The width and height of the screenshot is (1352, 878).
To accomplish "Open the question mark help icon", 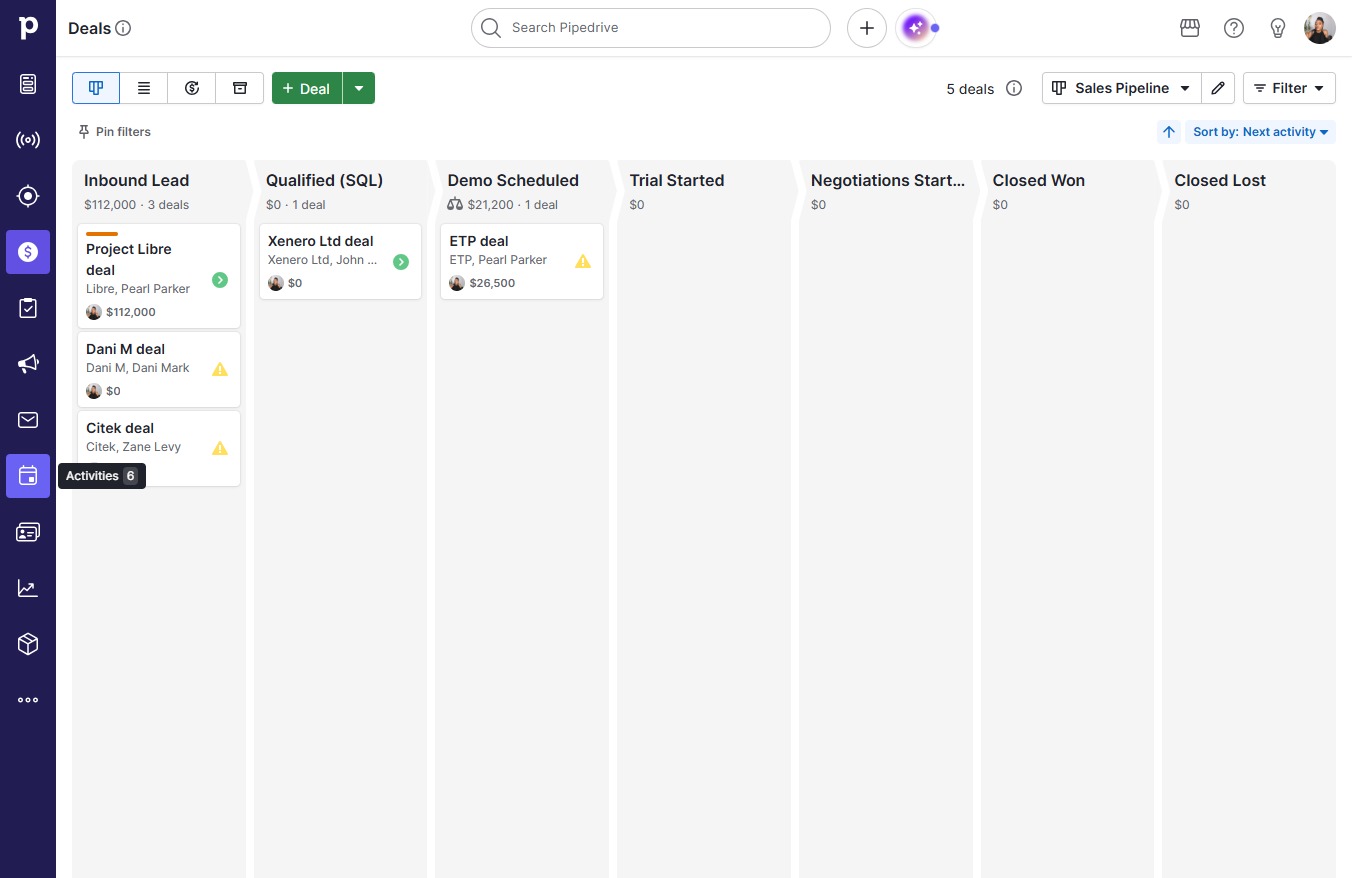I will (x=1234, y=28).
